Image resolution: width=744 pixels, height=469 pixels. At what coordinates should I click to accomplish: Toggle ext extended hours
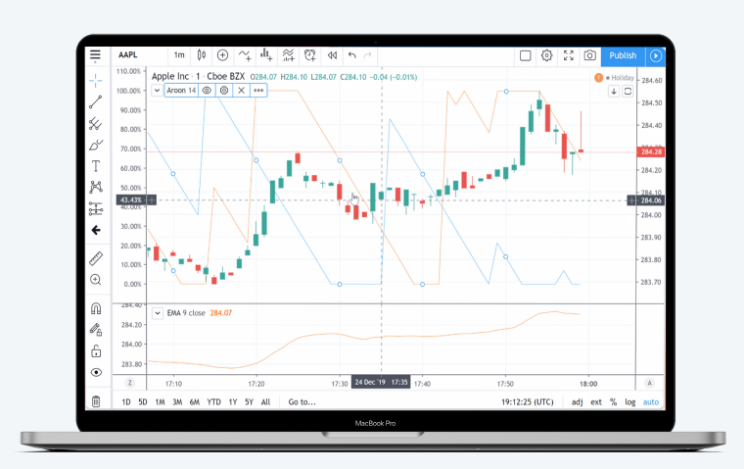pyautogui.click(x=596, y=402)
